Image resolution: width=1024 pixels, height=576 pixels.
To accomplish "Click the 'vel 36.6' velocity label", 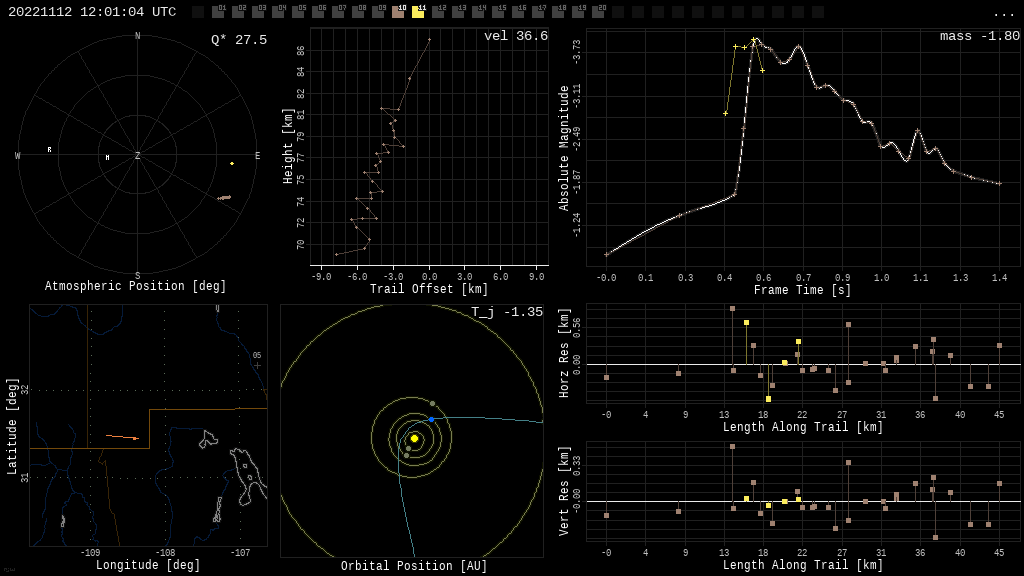I will click(515, 37).
